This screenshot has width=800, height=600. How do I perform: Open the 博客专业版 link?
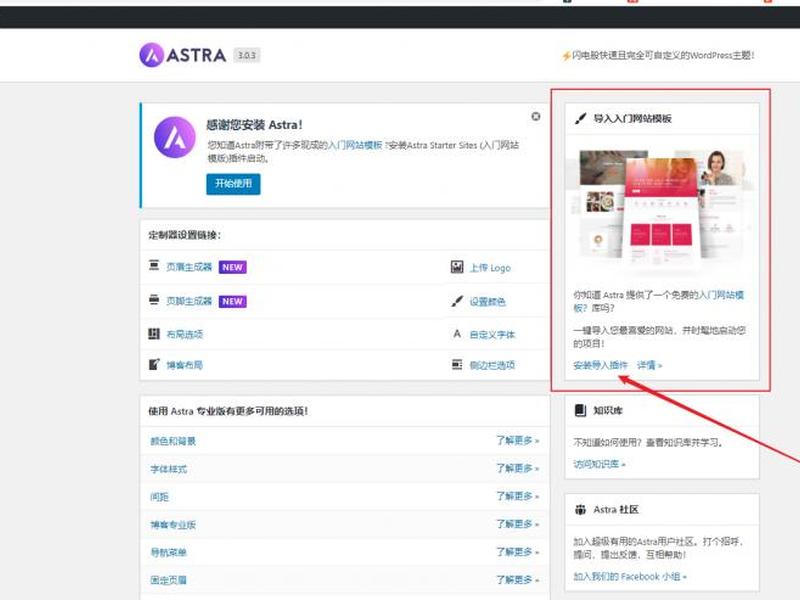[173, 524]
